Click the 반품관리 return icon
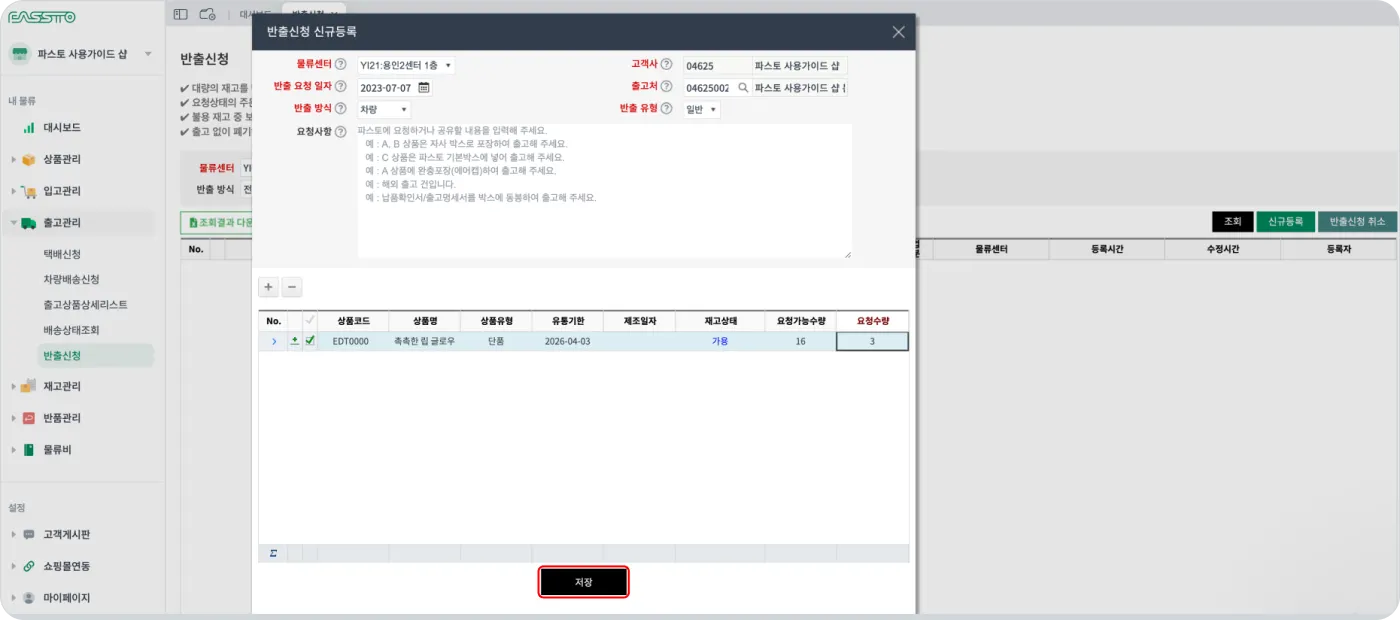 pyautogui.click(x=29, y=418)
